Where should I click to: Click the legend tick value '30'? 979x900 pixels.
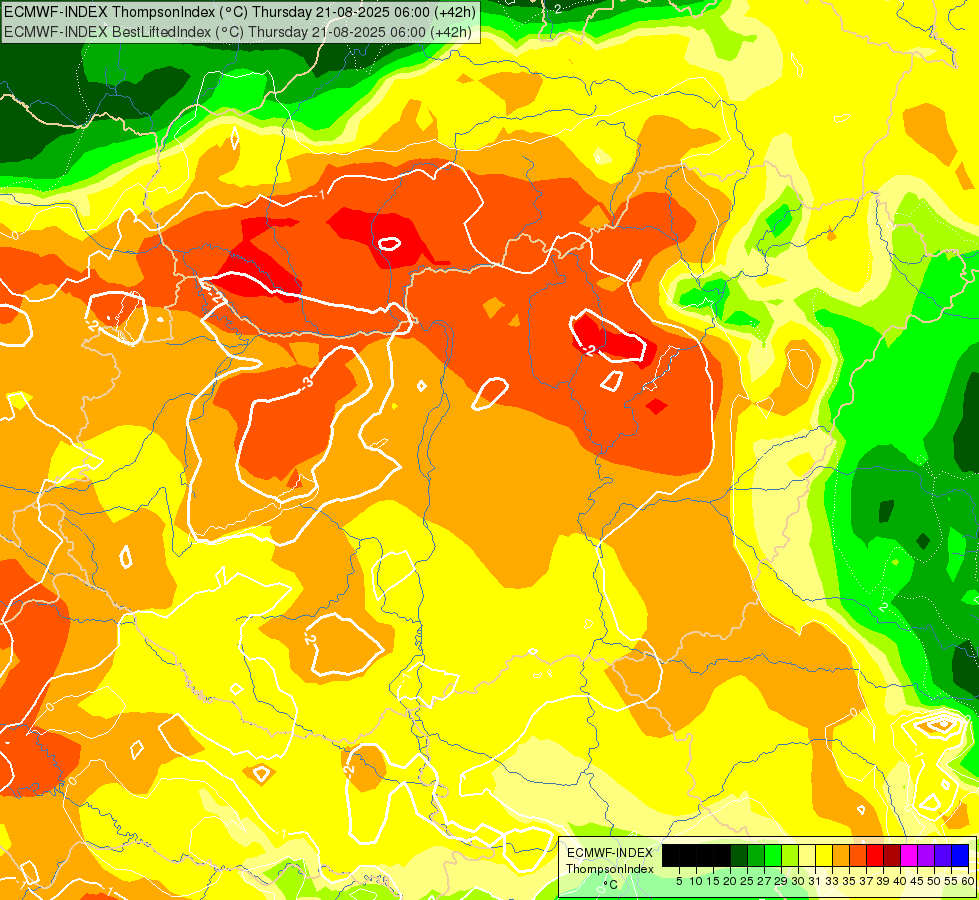pyautogui.click(x=798, y=881)
